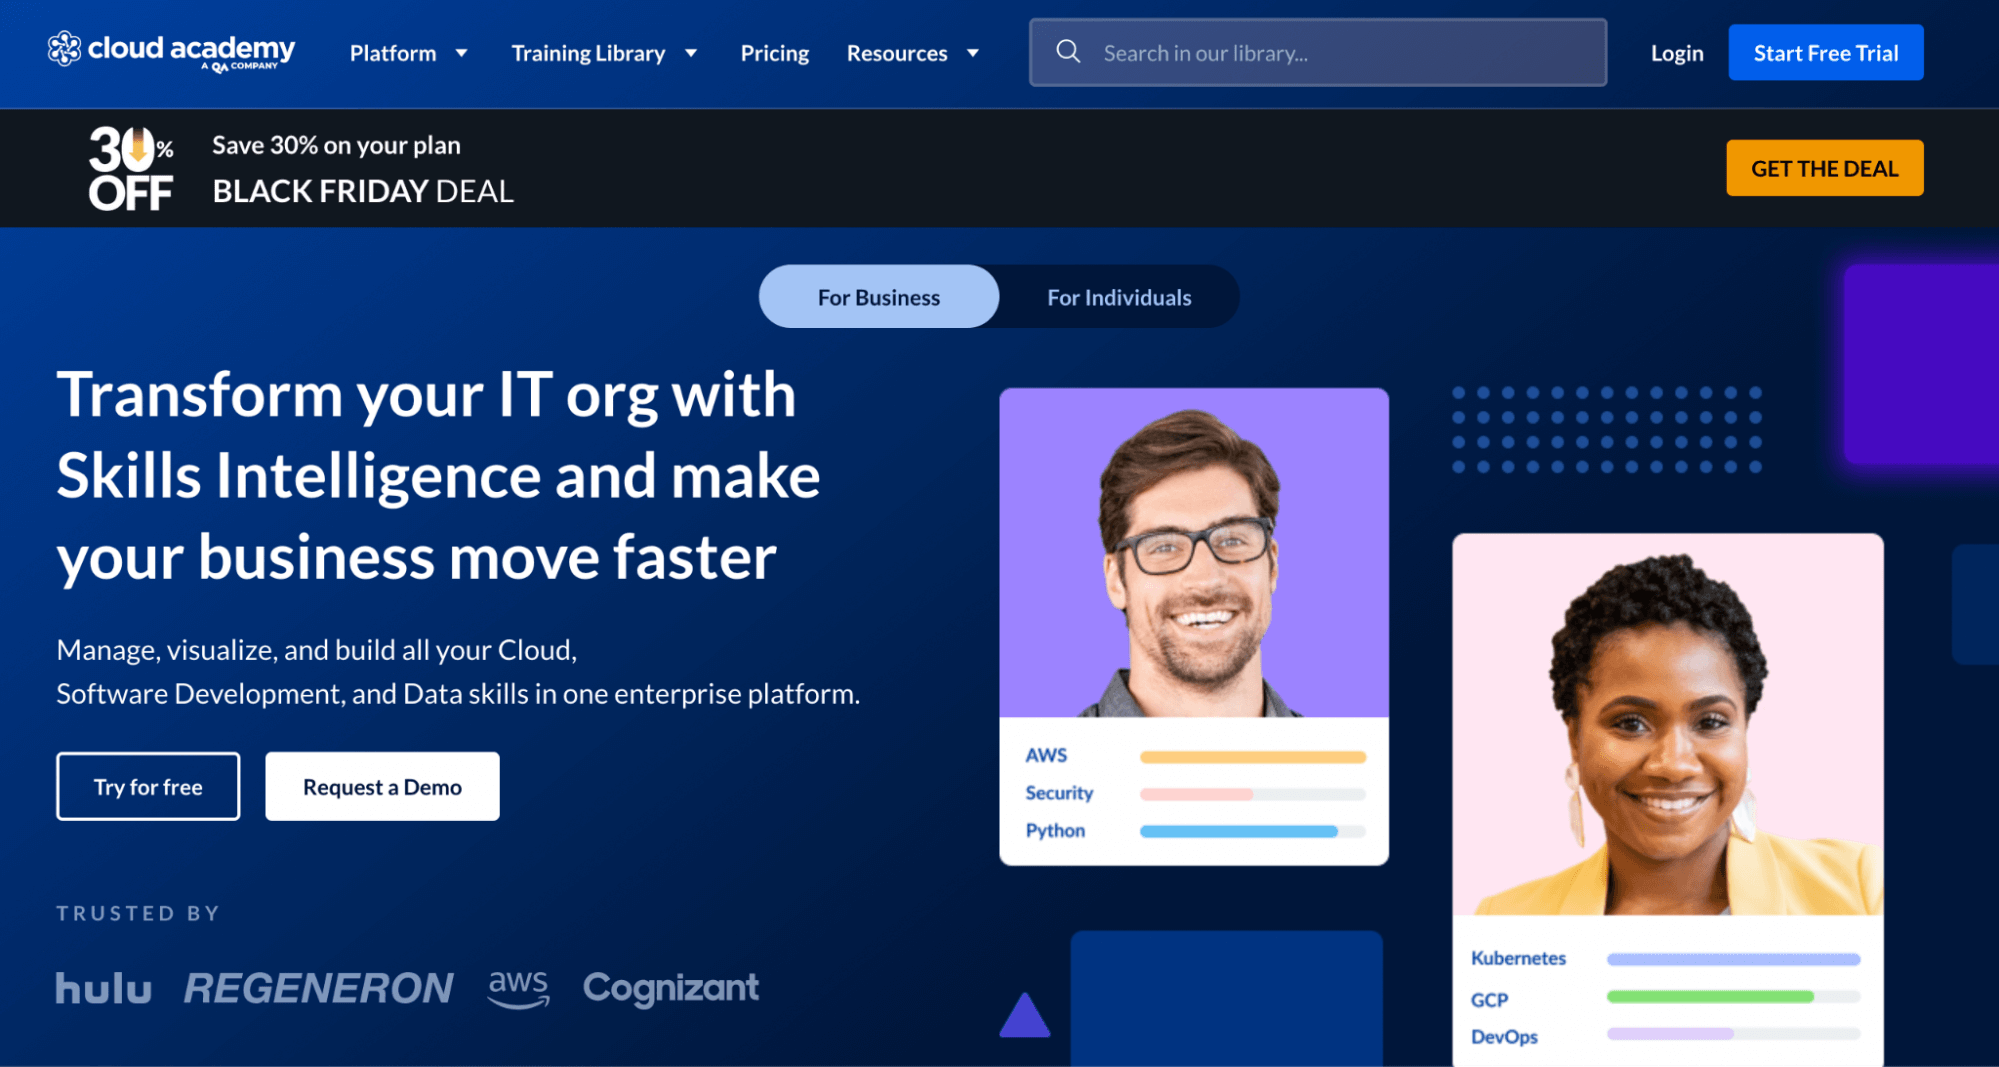Click the REGENERON logo
Screen dimensions: 1999x1067
pos(318,988)
